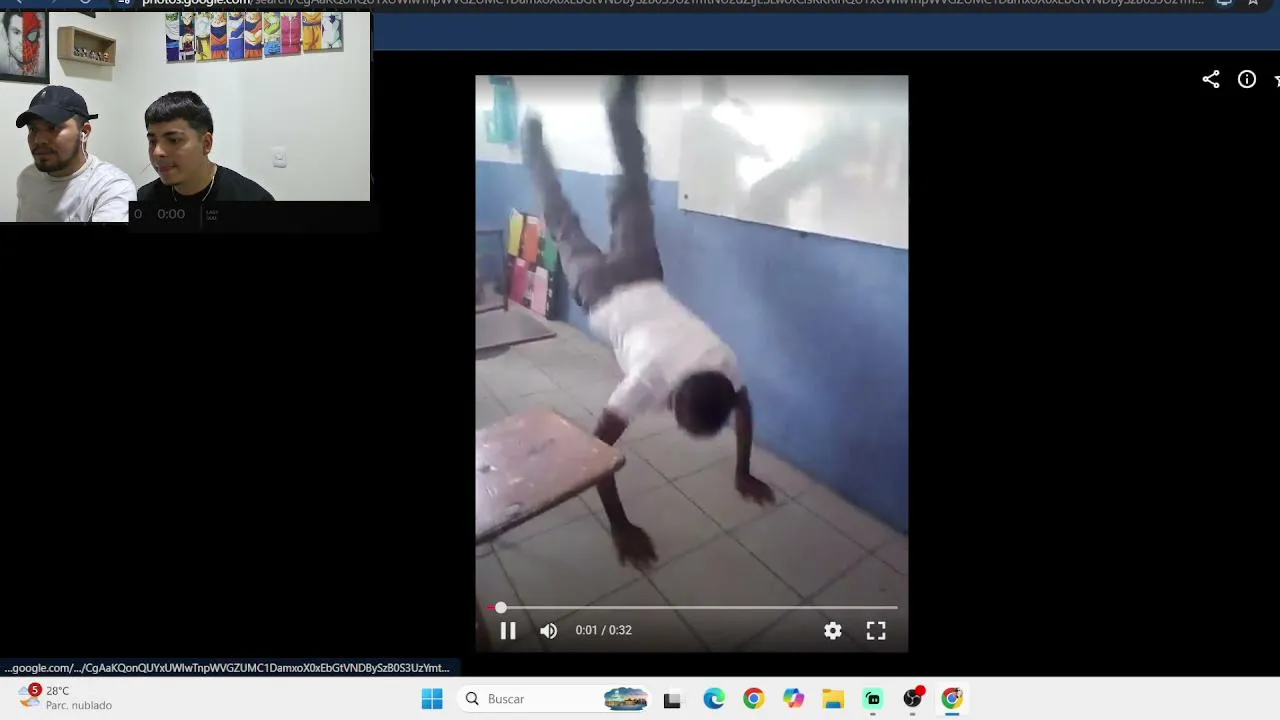This screenshot has width=1280, height=720.
Task: Select the active Chrome profile window icon
Action: pos(952,699)
